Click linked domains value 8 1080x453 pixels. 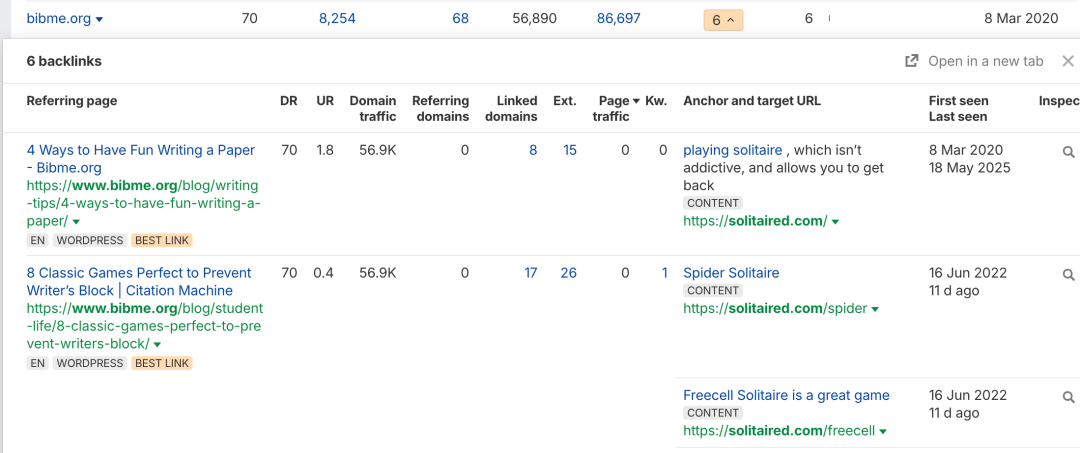point(533,150)
